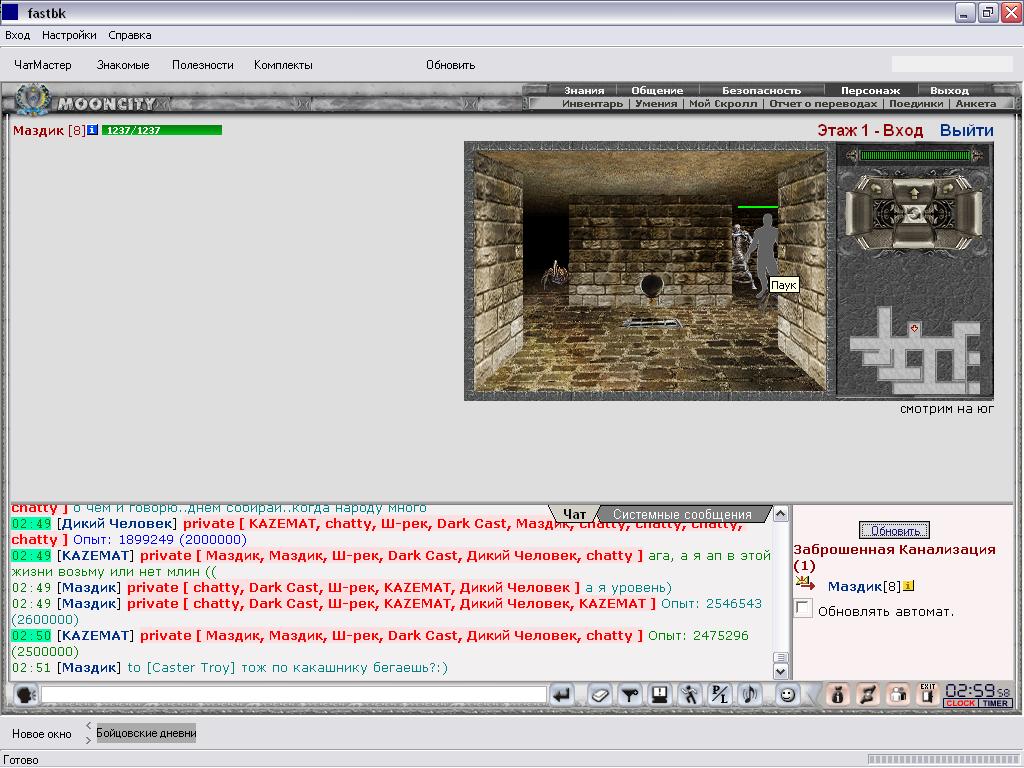Click Обновить in the top toolbar
Image resolution: width=1024 pixels, height=768 pixels.
[x=451, y=65]
